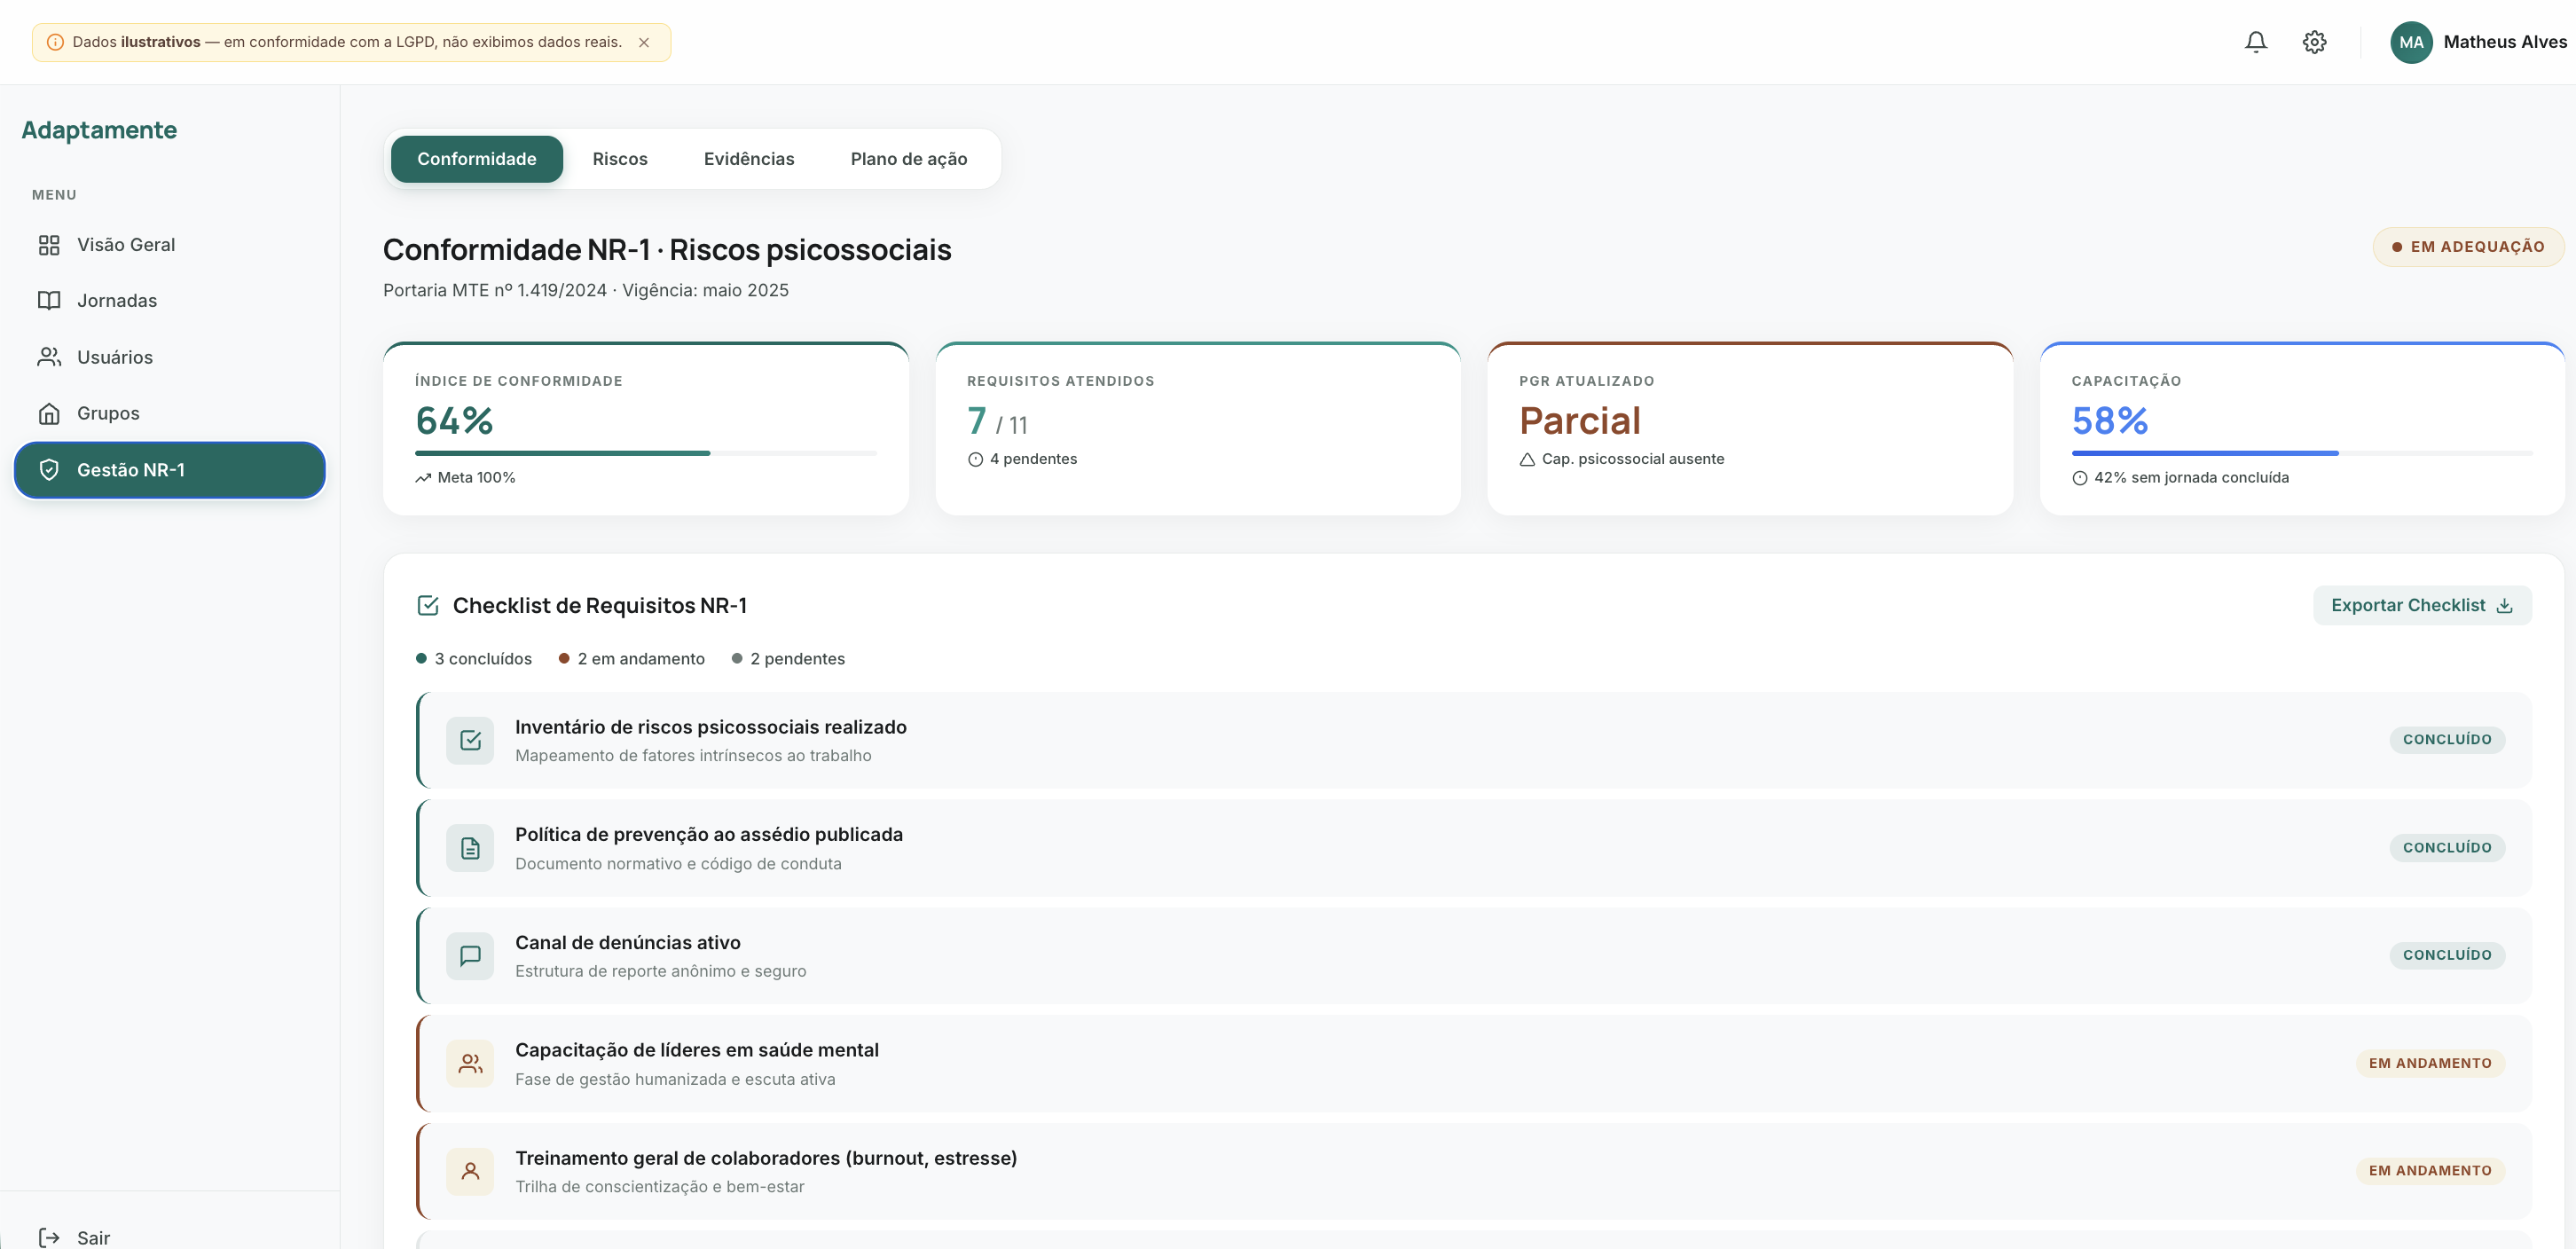
Task: Select Gestão NR-1 in the sidebar
Action: pyautogui.click(x=170, y=470)
